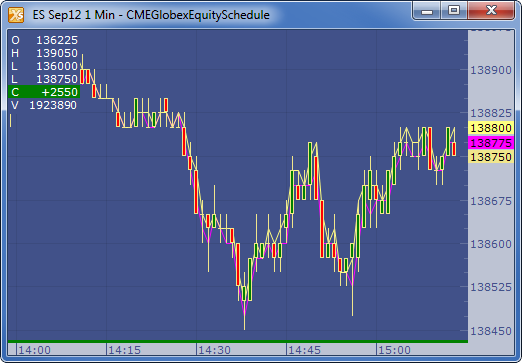Click the O 136225 open readout
522x363 pixels.
[x=44, y=40]
